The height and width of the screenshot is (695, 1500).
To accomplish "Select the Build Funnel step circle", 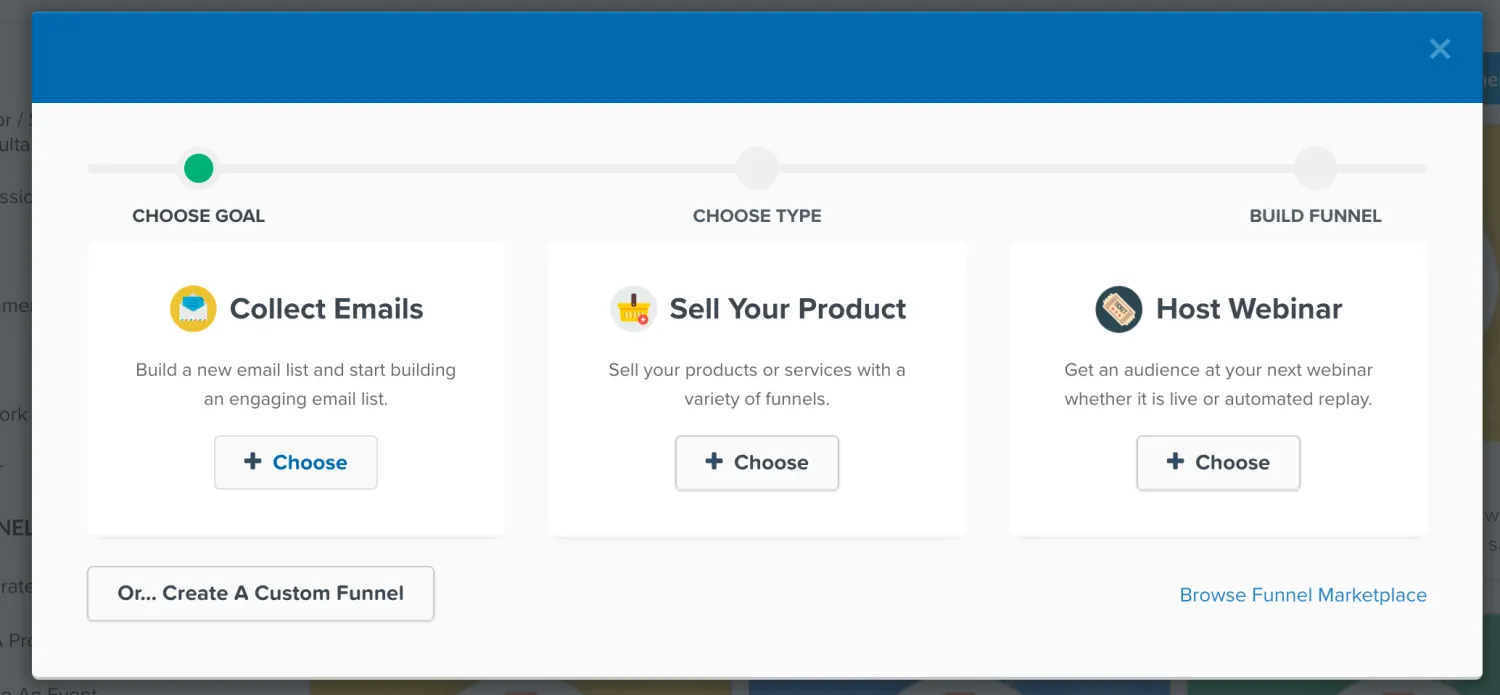I will pos(1315,168).
